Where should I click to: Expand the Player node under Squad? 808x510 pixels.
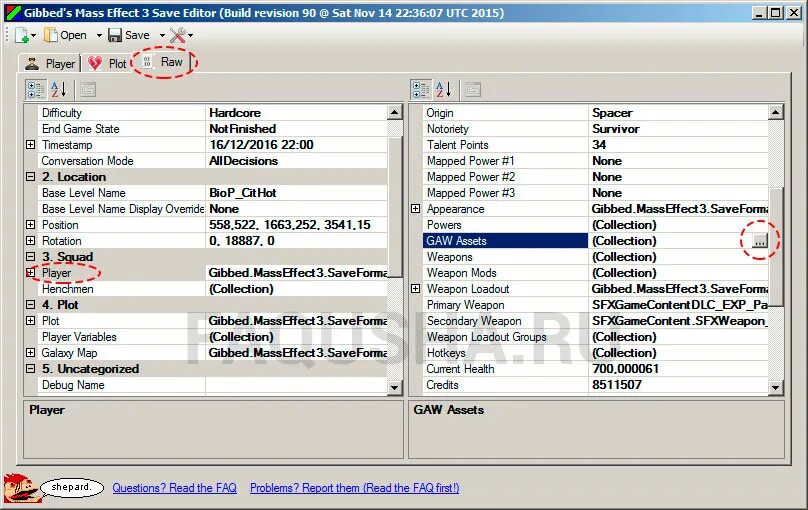(x=30, y=273)
